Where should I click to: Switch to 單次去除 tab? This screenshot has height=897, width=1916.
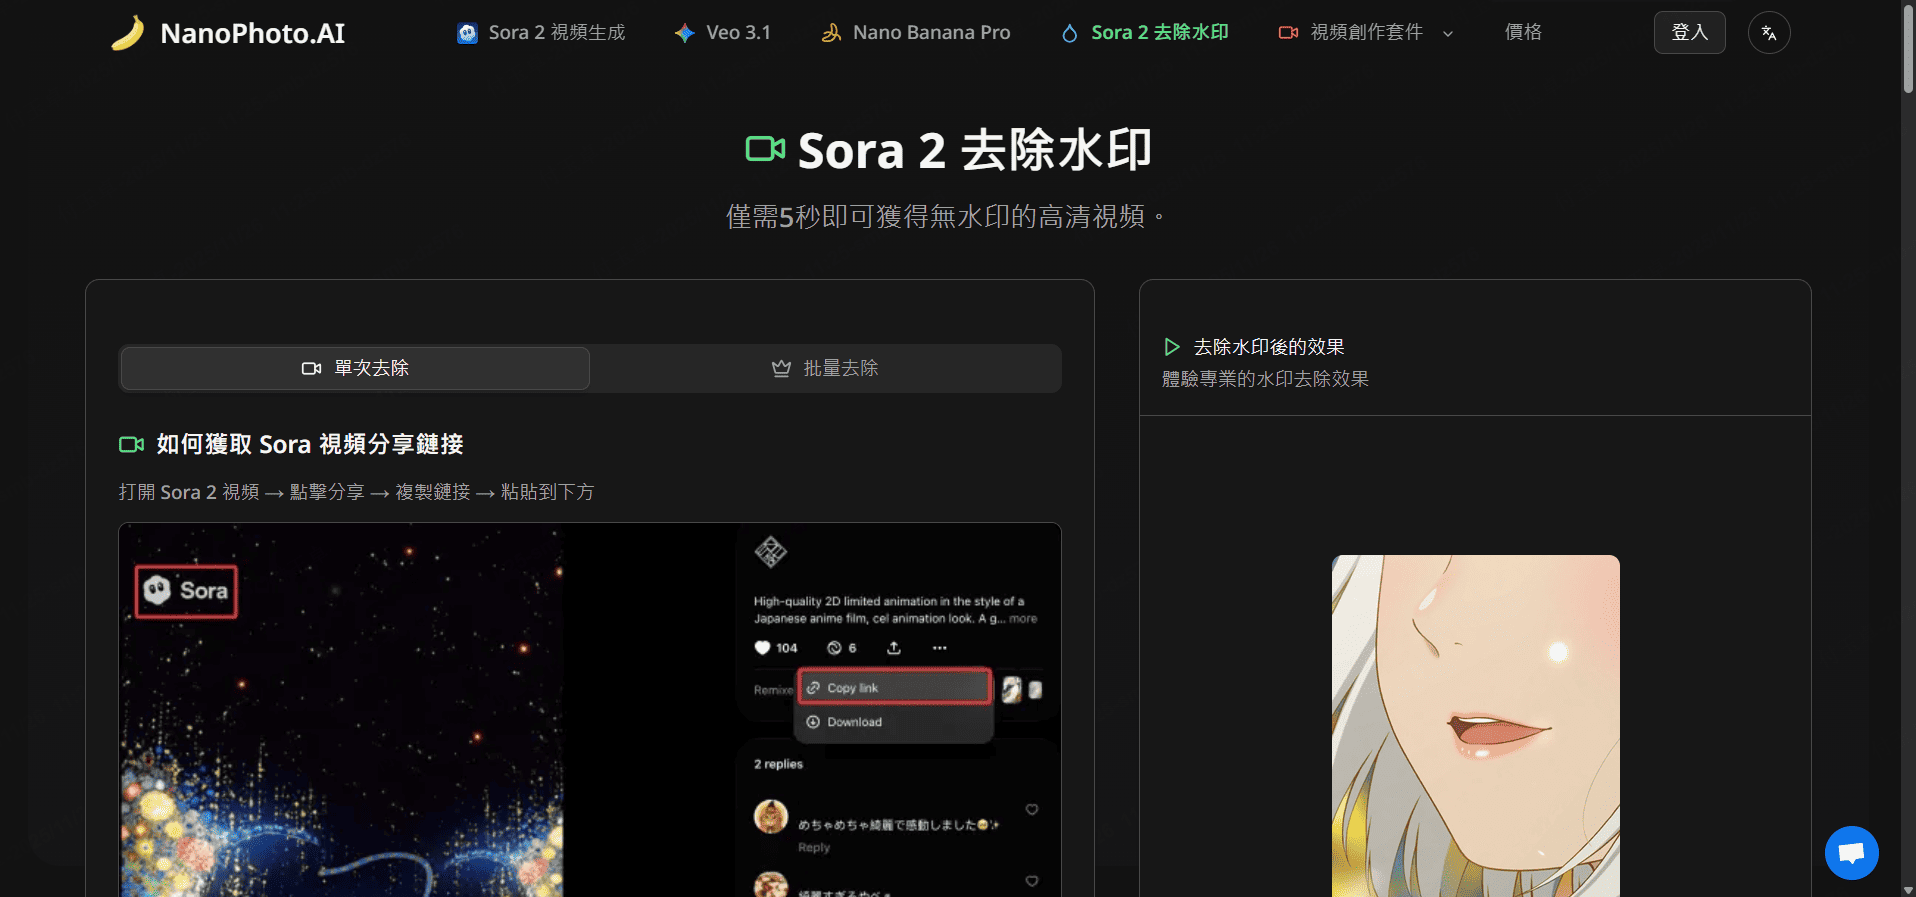(355, 368)
